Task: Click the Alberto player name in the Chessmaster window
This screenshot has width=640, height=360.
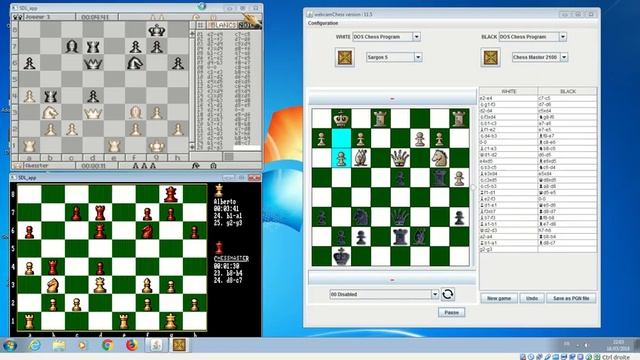Action: [x=224, y=202]
